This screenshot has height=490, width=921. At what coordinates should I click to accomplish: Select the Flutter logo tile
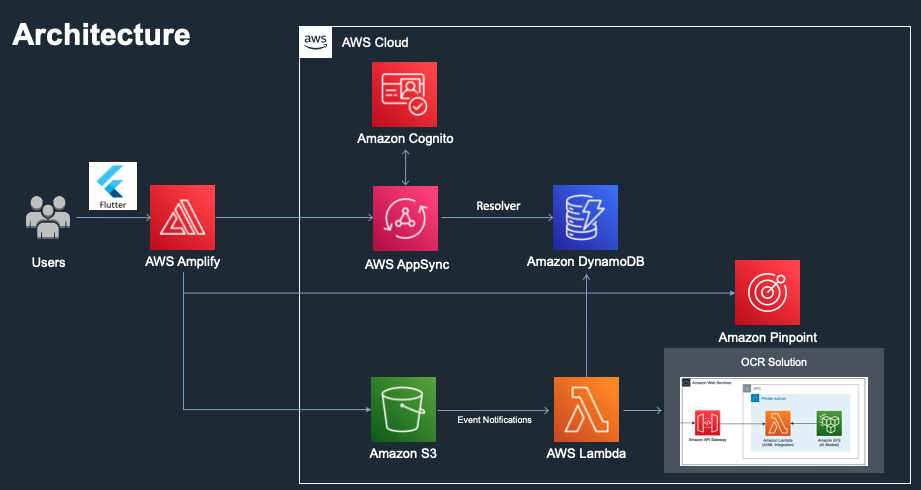click(113, 186)
